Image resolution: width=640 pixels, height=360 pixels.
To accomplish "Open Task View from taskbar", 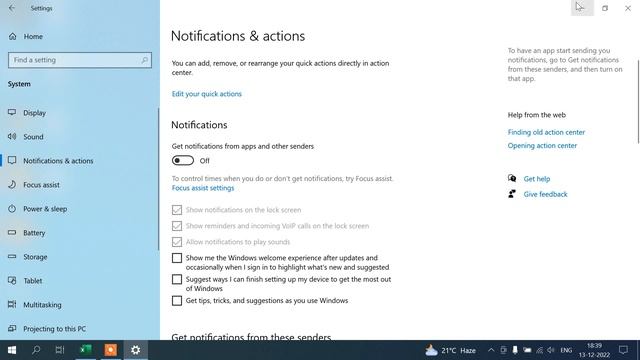I will pyautogui.click(x=60, y=350).
